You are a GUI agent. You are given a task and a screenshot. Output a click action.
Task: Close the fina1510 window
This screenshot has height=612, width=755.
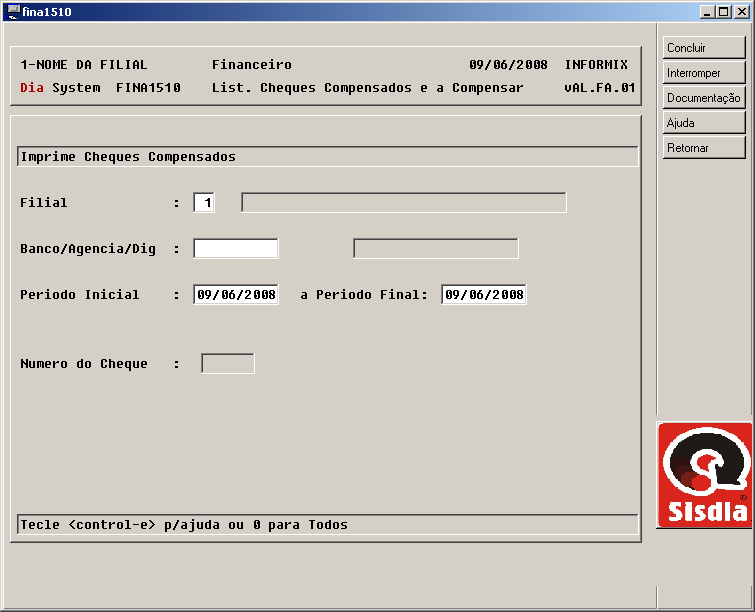(741, 12)
